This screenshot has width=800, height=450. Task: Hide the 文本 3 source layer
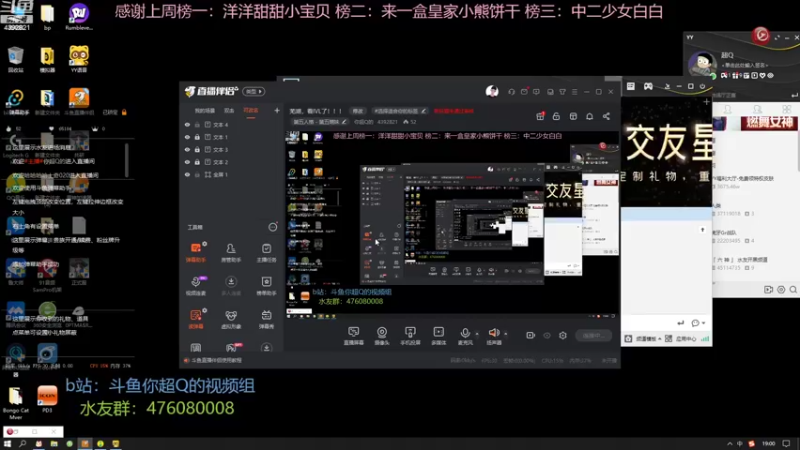point(187,149)
